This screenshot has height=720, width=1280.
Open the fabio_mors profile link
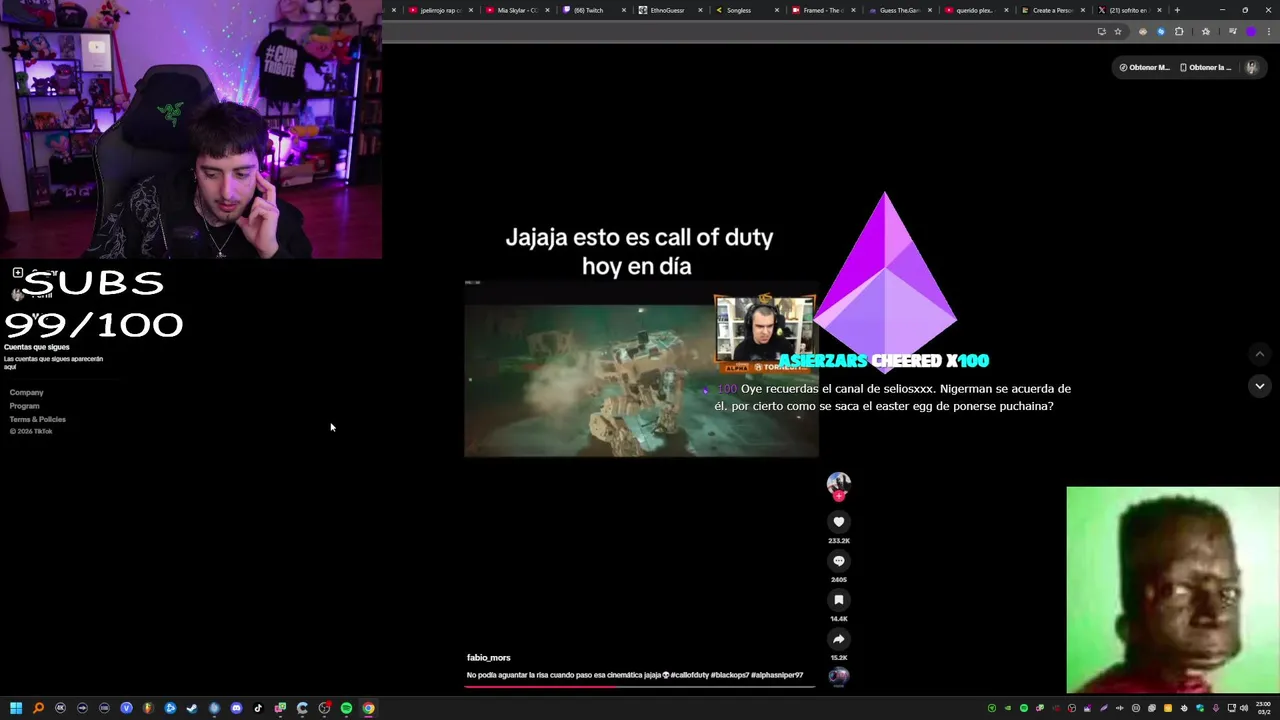[489, 657]
